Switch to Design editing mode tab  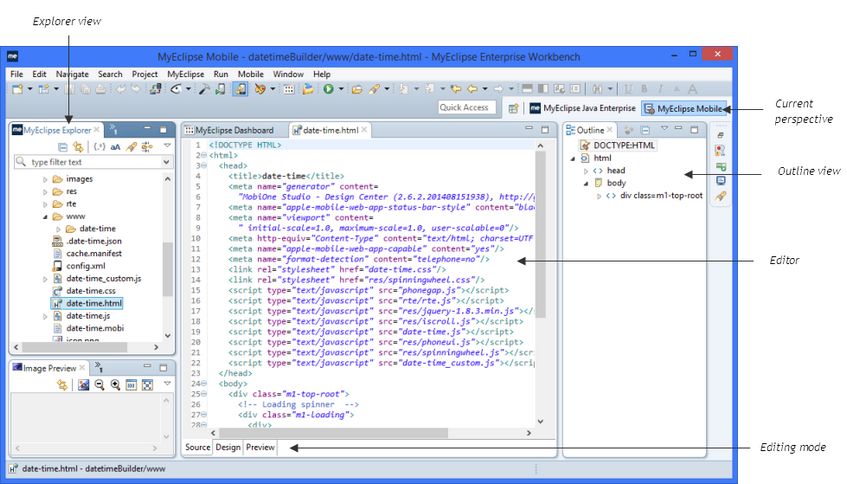228,447
